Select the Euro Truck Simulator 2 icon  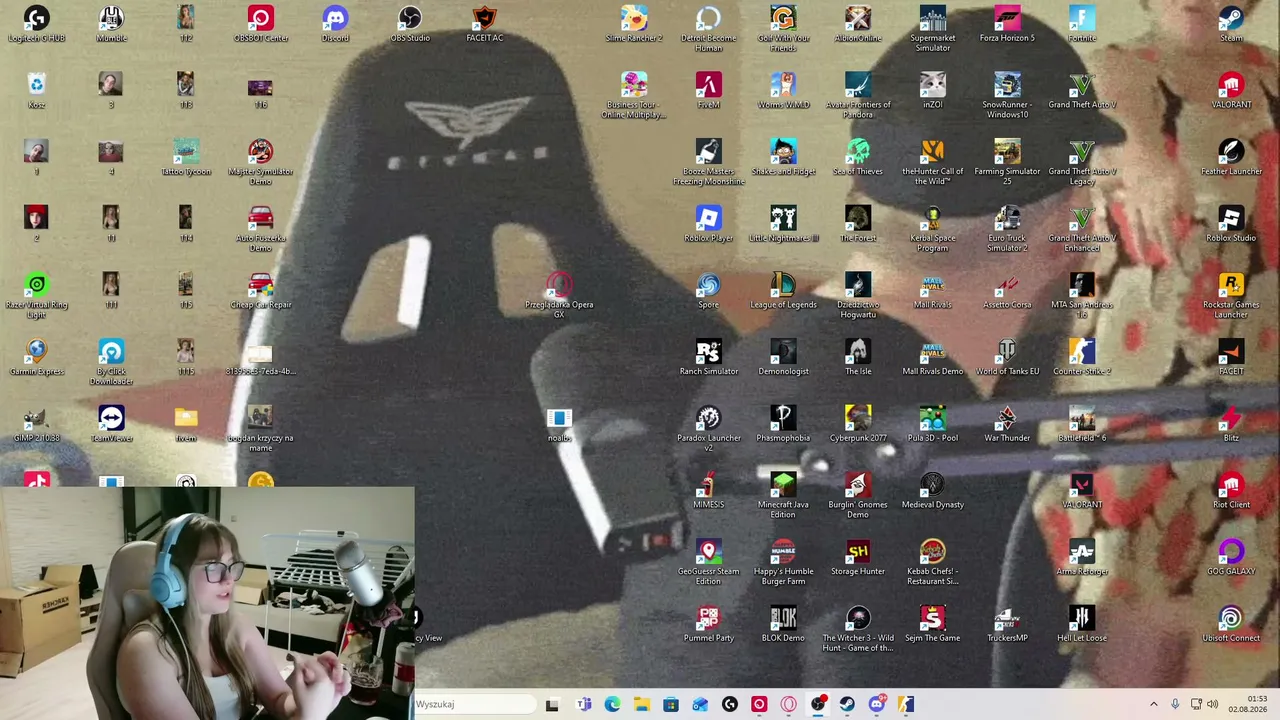[1007, 229]
